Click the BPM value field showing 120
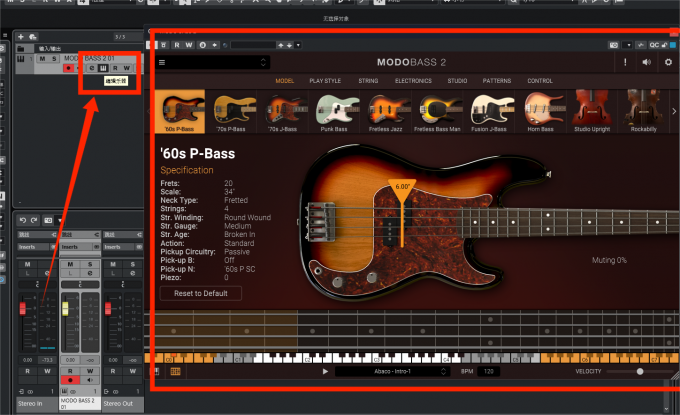The image size is (680, 415). (488, 371)
